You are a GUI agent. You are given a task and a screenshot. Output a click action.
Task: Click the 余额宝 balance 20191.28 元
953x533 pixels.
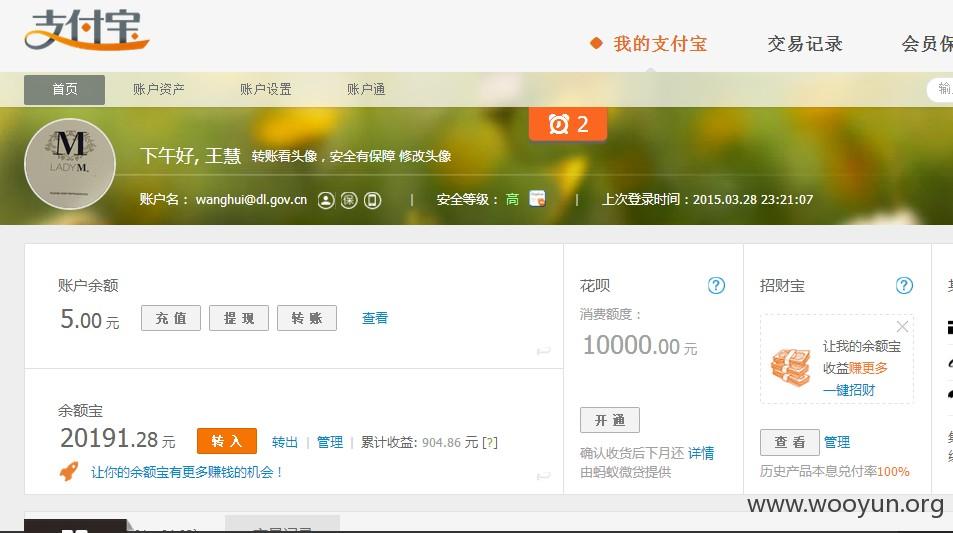click(118, 439)
